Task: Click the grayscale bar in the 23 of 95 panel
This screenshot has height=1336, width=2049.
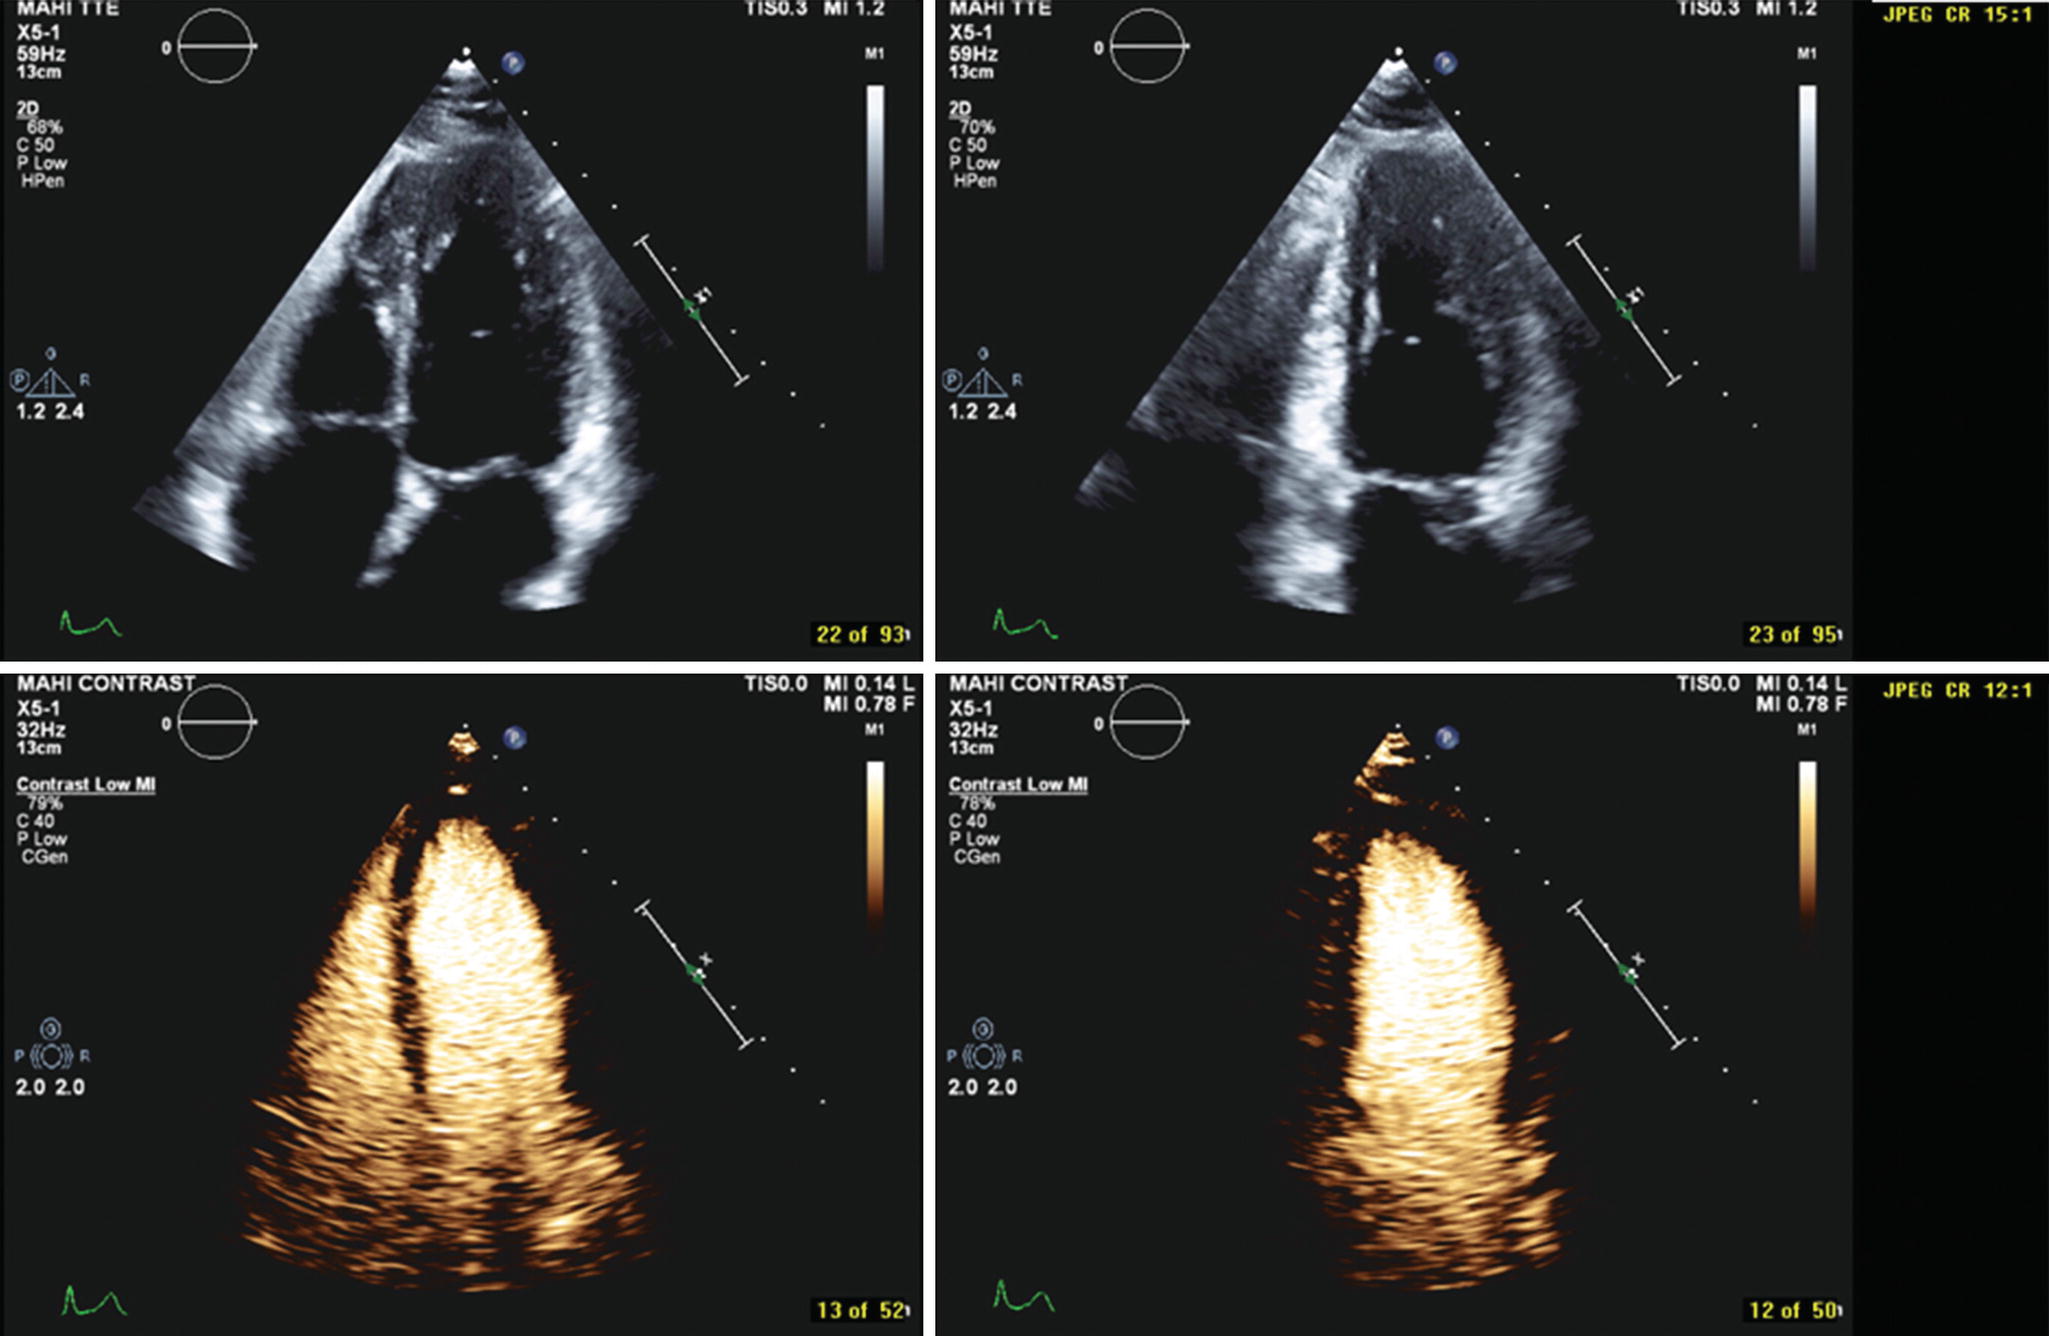Action: click(1807, 178)
